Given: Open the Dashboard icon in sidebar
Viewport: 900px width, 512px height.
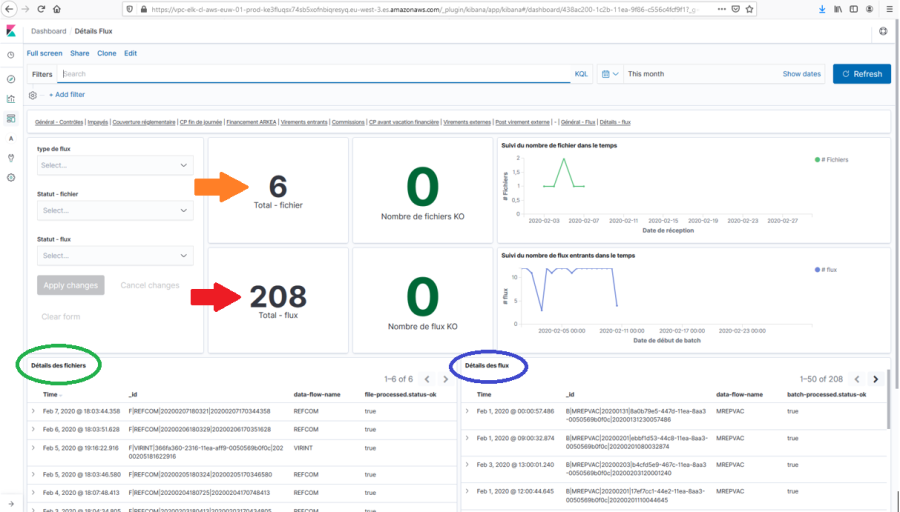Looking at the screenshot, I should point(11,118).
